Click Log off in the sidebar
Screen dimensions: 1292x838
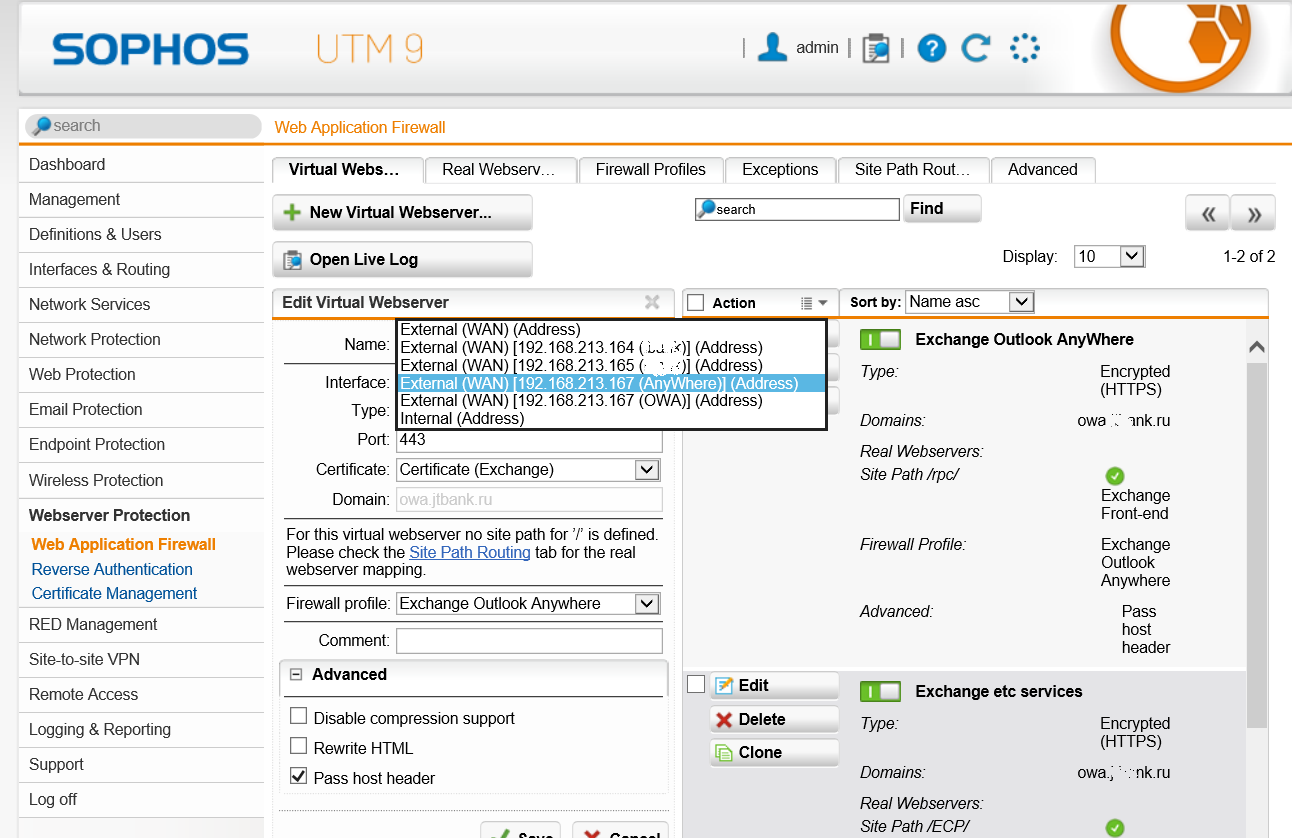141,800
